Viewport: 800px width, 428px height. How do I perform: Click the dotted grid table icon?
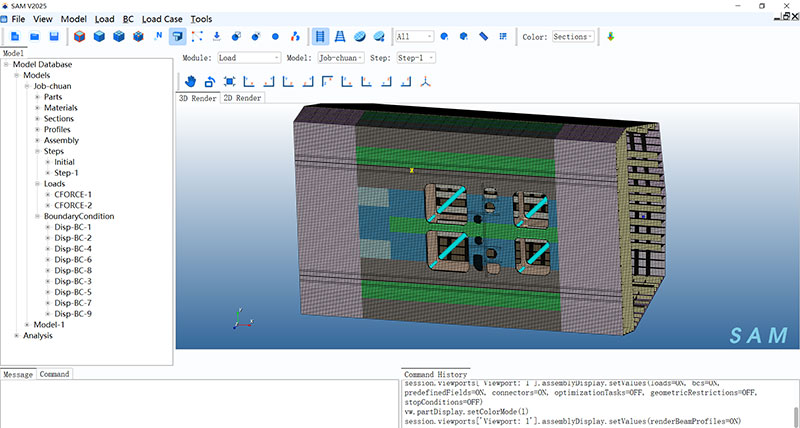(503, 37)
